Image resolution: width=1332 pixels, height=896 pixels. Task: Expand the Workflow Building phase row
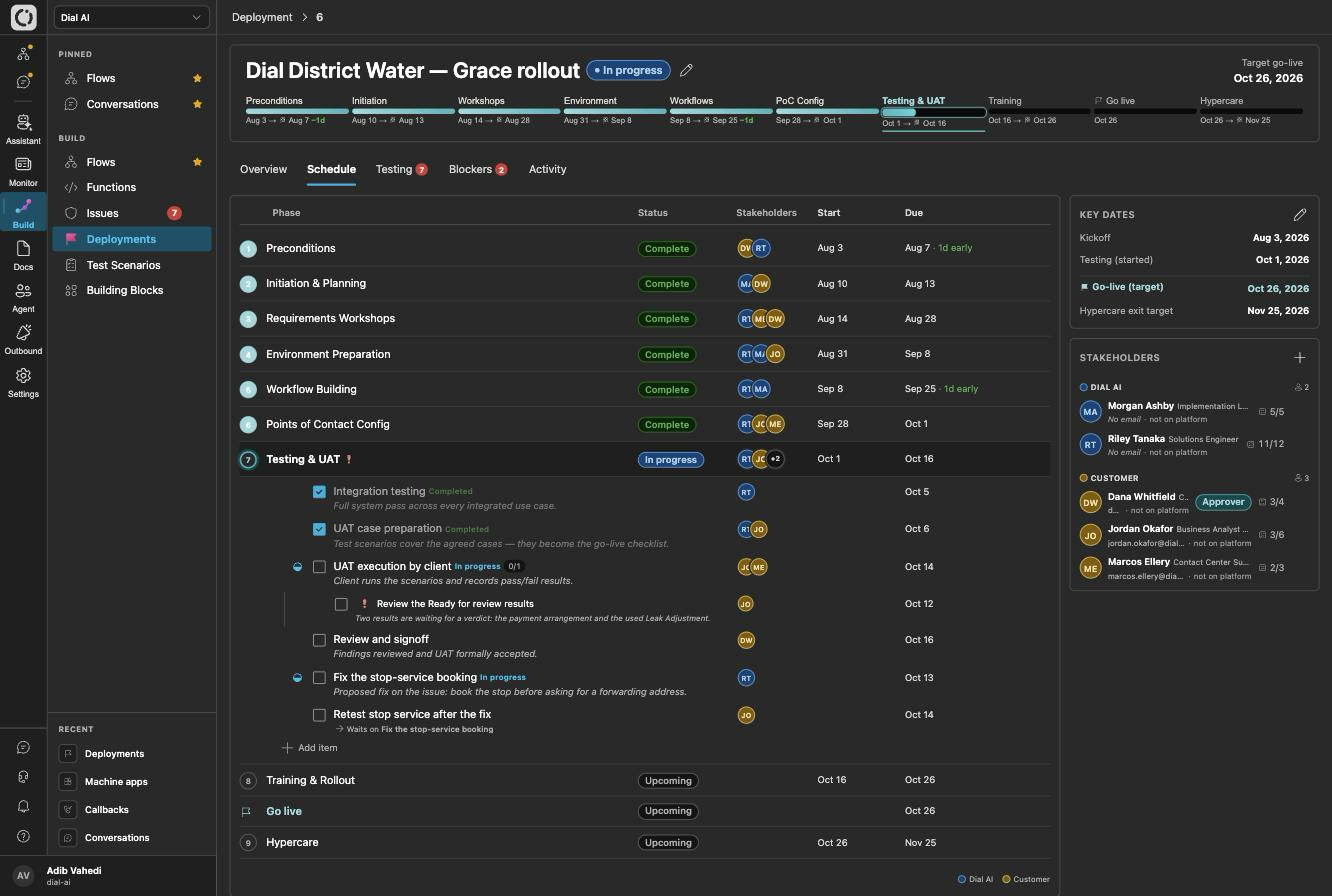645,389
